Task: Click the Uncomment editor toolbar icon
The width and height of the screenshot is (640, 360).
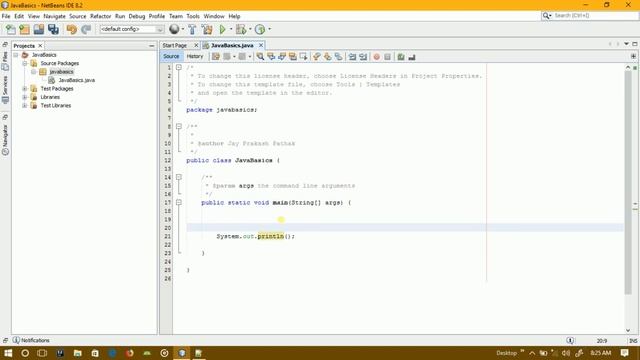Action: 412,57
